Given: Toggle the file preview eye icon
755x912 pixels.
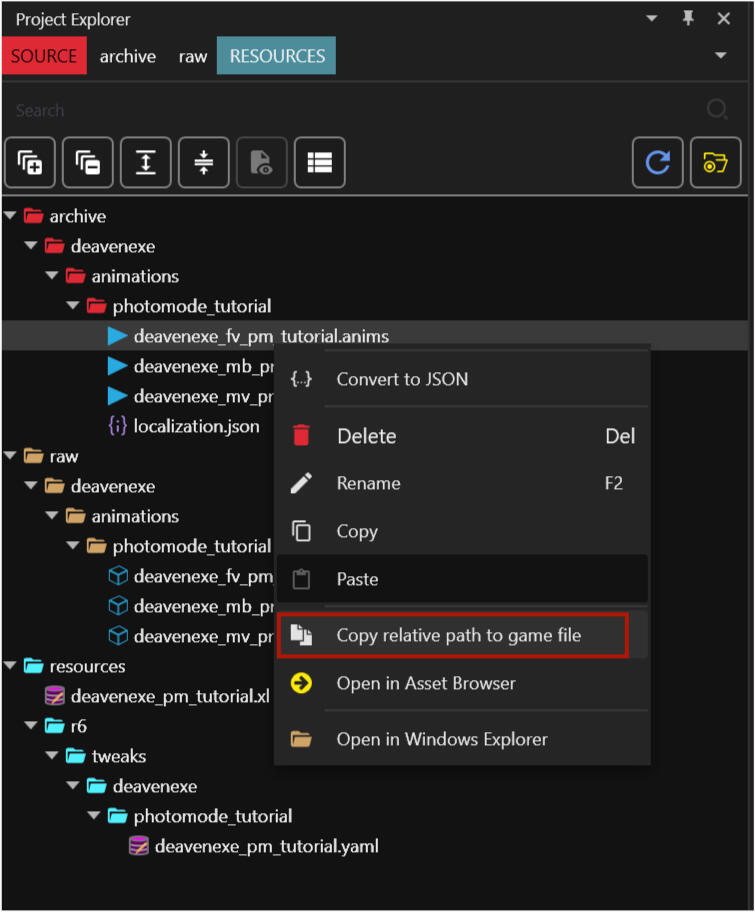Looking at the screenshot, I should 262,162.
